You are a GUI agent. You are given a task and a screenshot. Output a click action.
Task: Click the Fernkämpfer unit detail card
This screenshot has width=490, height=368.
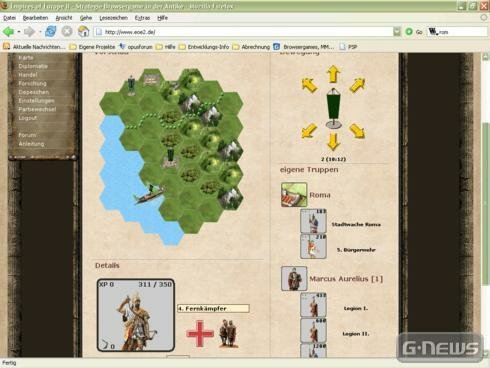click(x=136, y=315)
